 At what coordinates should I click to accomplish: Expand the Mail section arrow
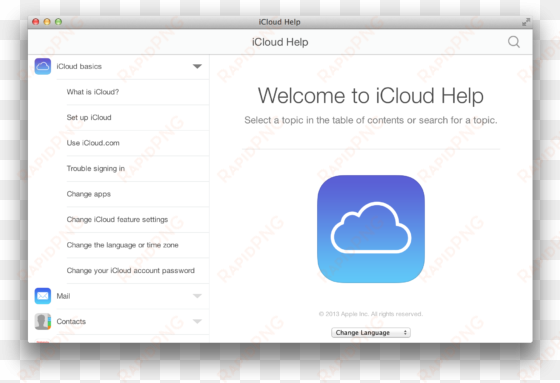(x=197, y=296)
